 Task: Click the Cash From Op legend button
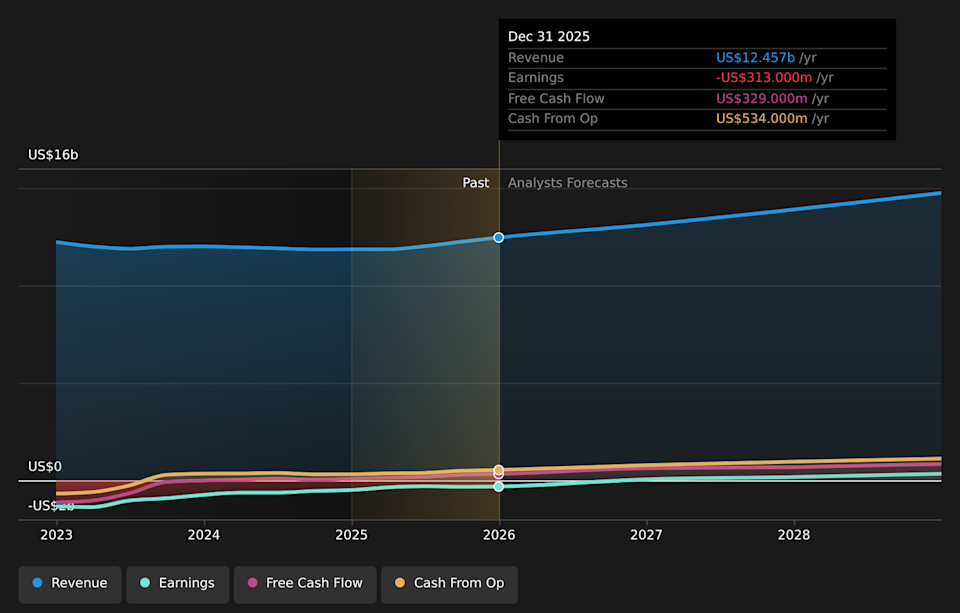[448, 583]
